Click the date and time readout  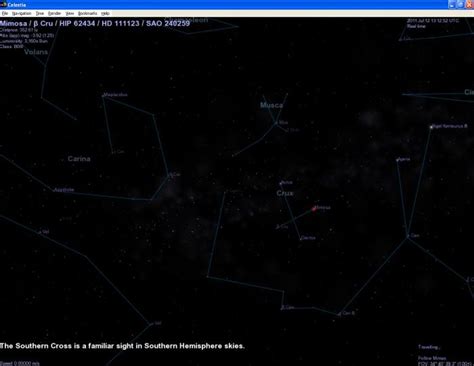[x=433, y=21]
